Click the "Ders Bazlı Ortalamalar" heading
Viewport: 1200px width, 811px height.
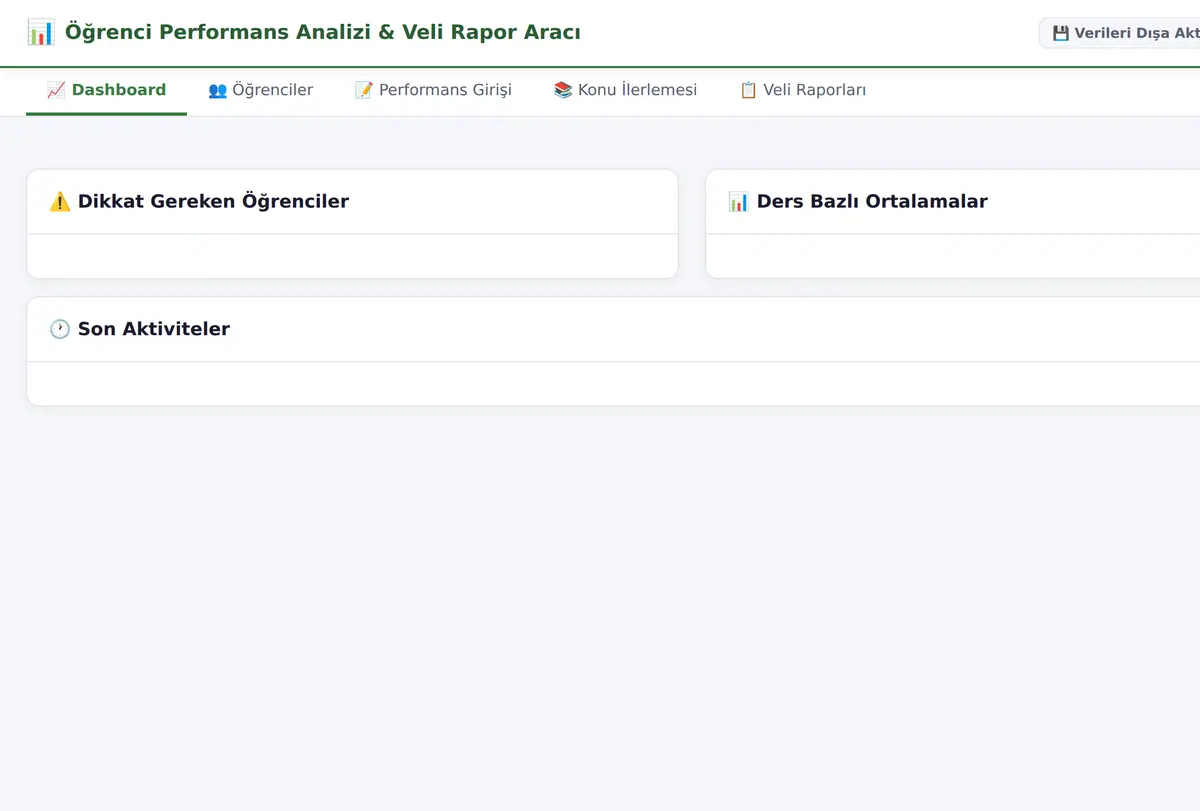point(872,201)
